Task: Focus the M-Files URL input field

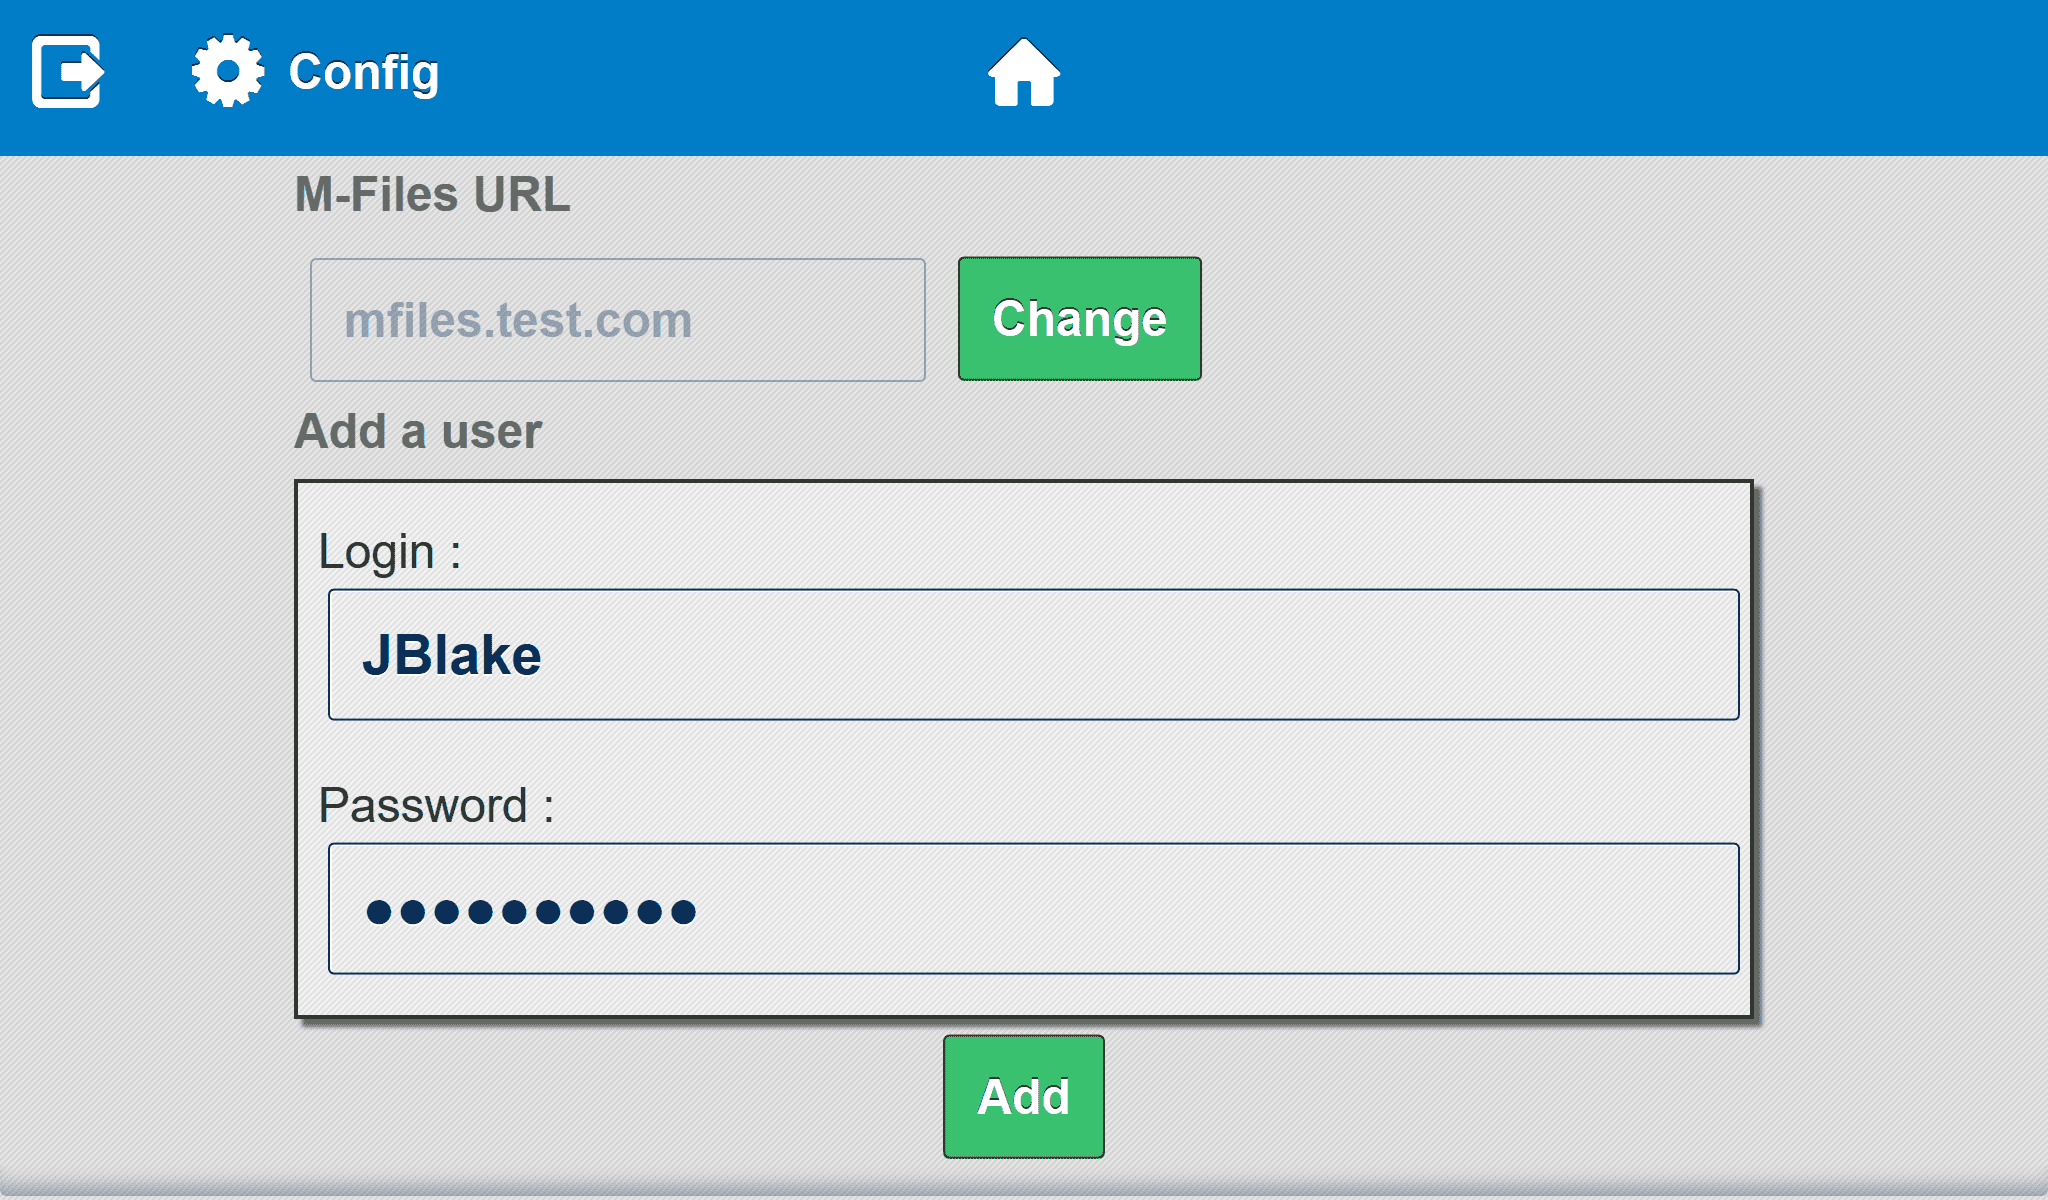Action: (x=617, y=320)
